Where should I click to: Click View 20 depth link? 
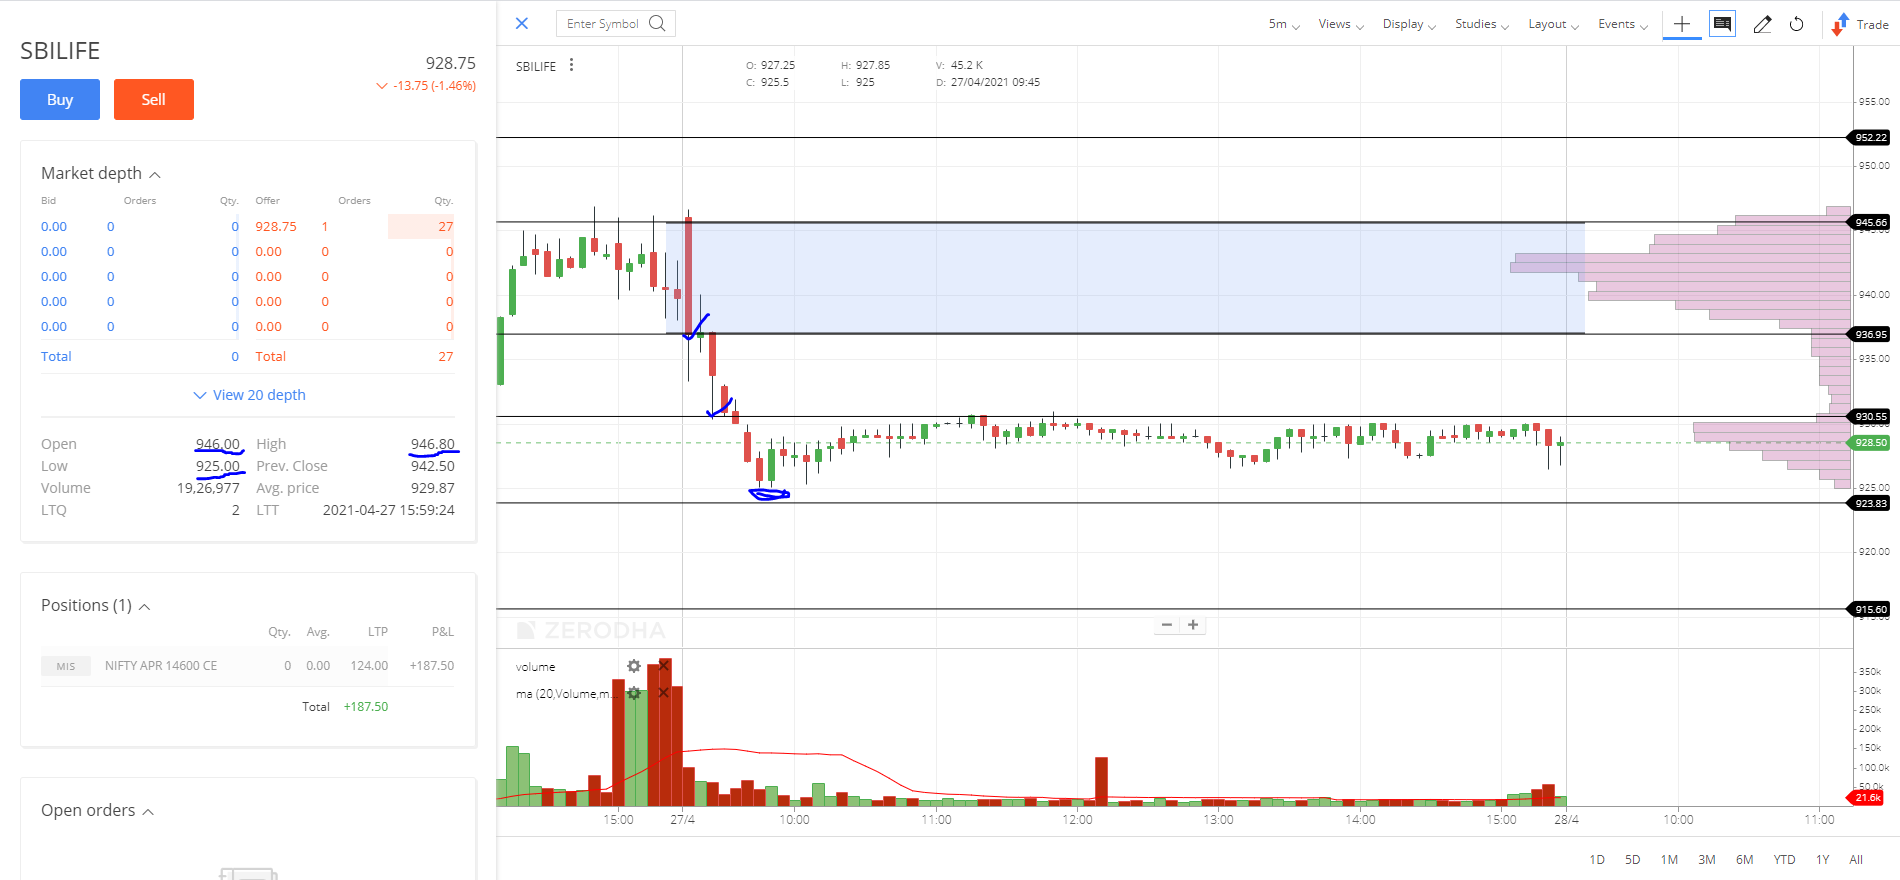249,395
